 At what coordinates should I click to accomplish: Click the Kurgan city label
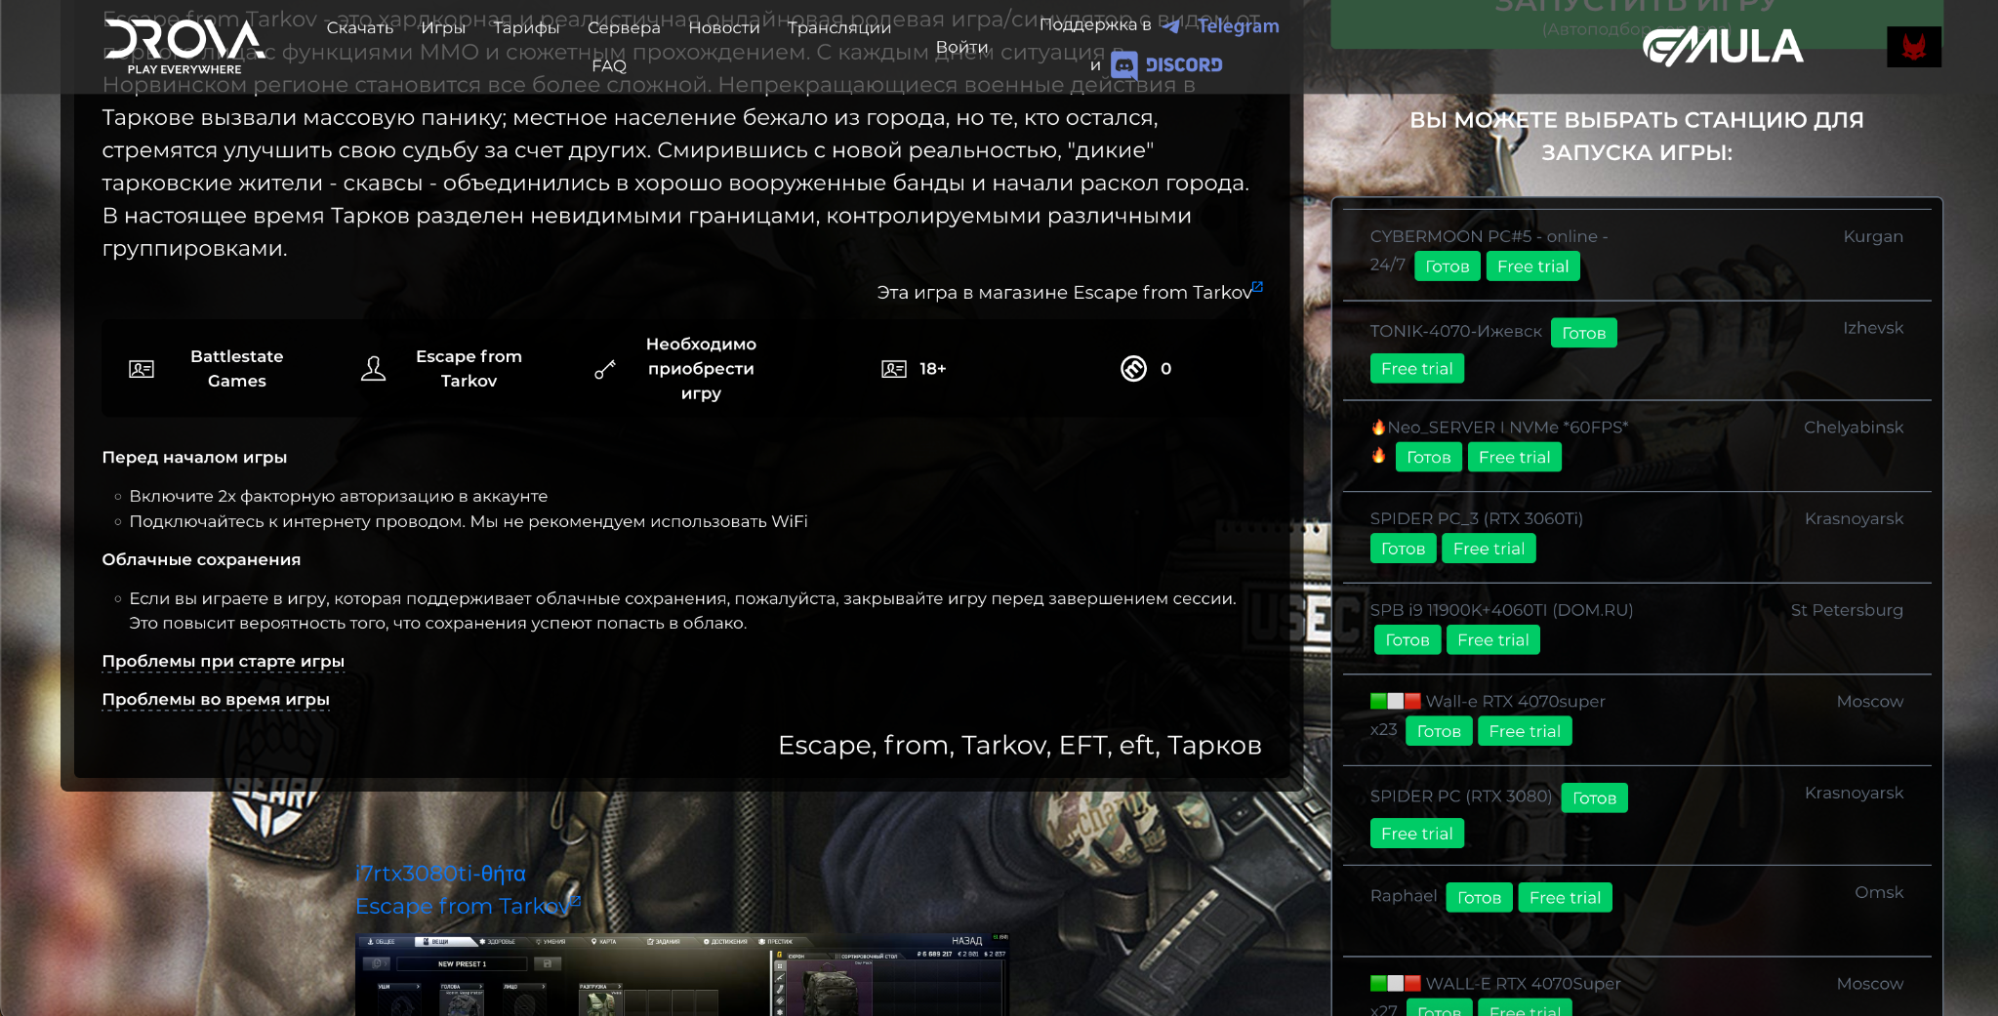click(1873, 236)
